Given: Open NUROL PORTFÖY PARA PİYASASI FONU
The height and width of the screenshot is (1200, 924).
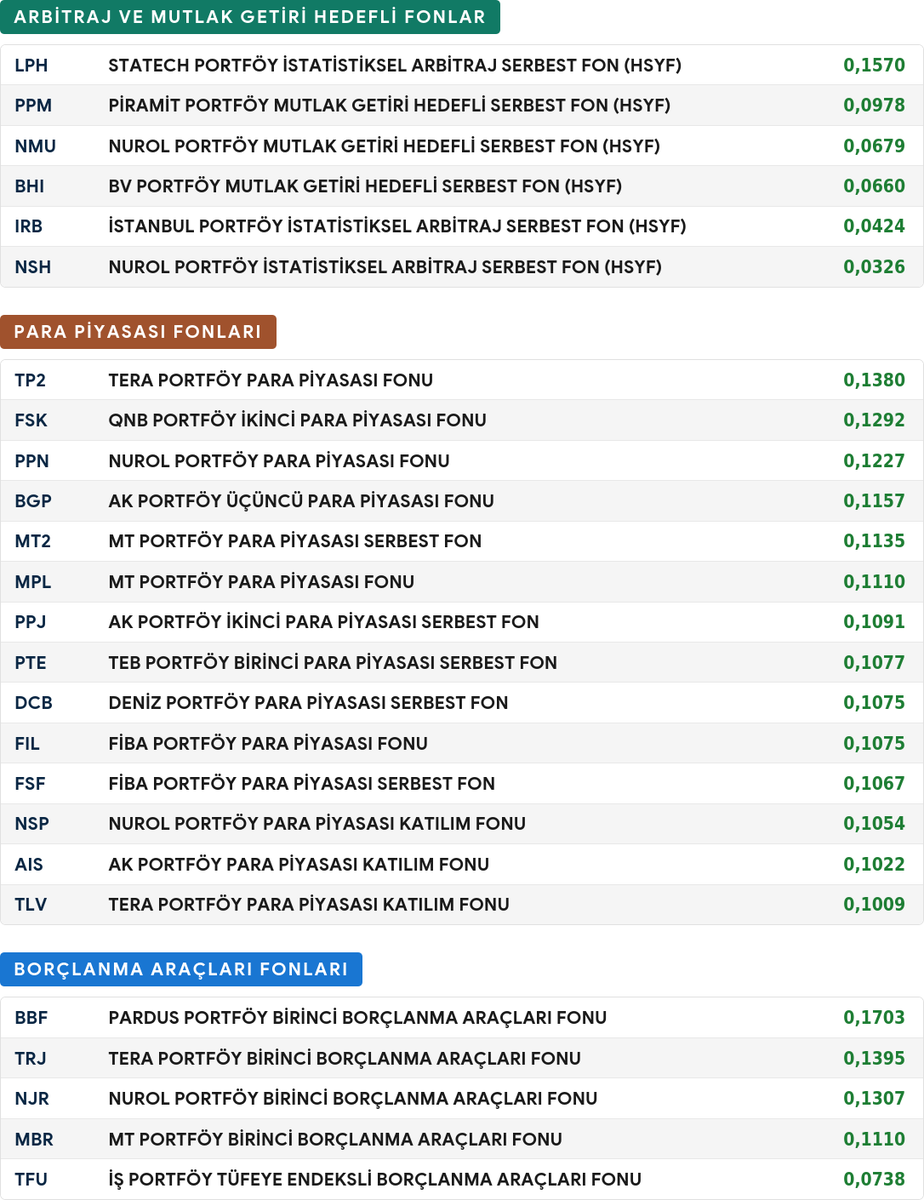Looking at the screenshot, I should pos(279,461).
